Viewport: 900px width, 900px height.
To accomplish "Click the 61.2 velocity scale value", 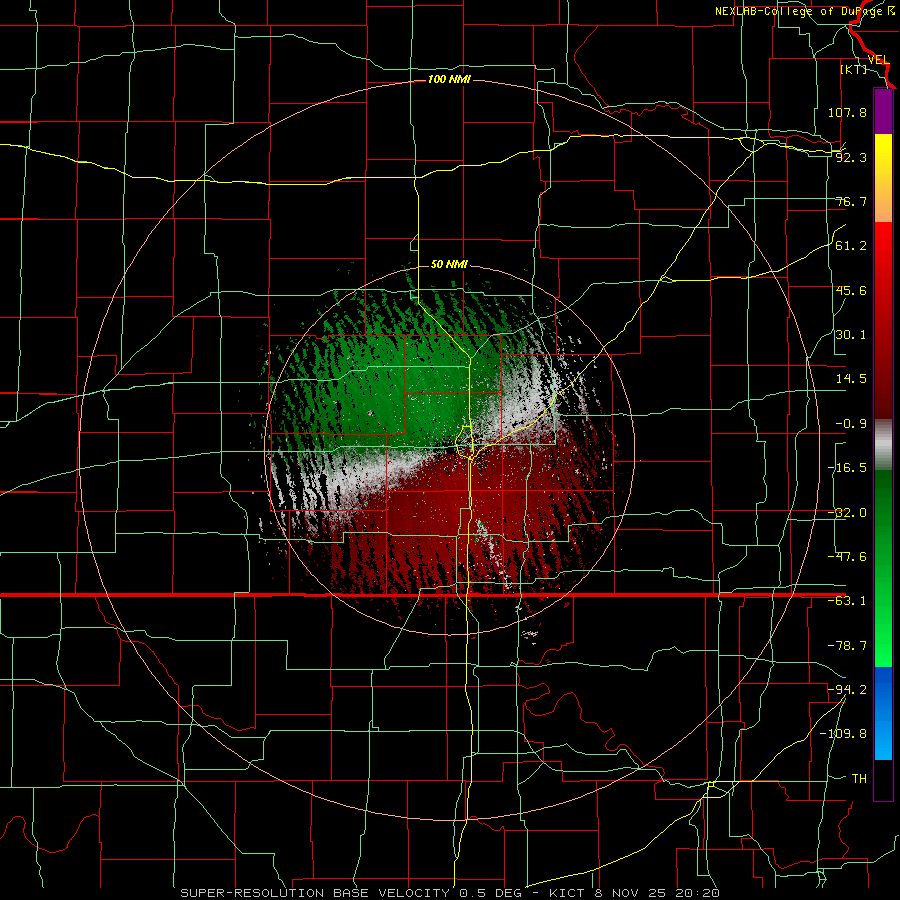I will [851, 246].
